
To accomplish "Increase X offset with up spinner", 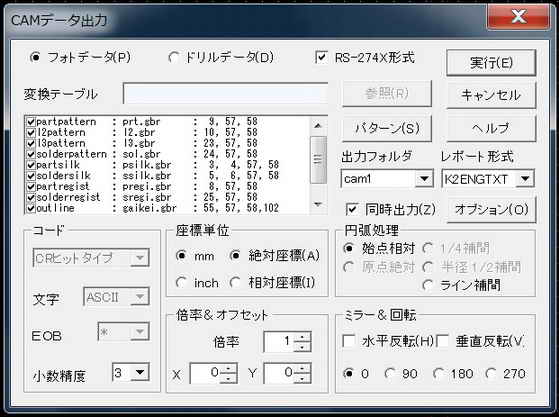I will [229, 369].
